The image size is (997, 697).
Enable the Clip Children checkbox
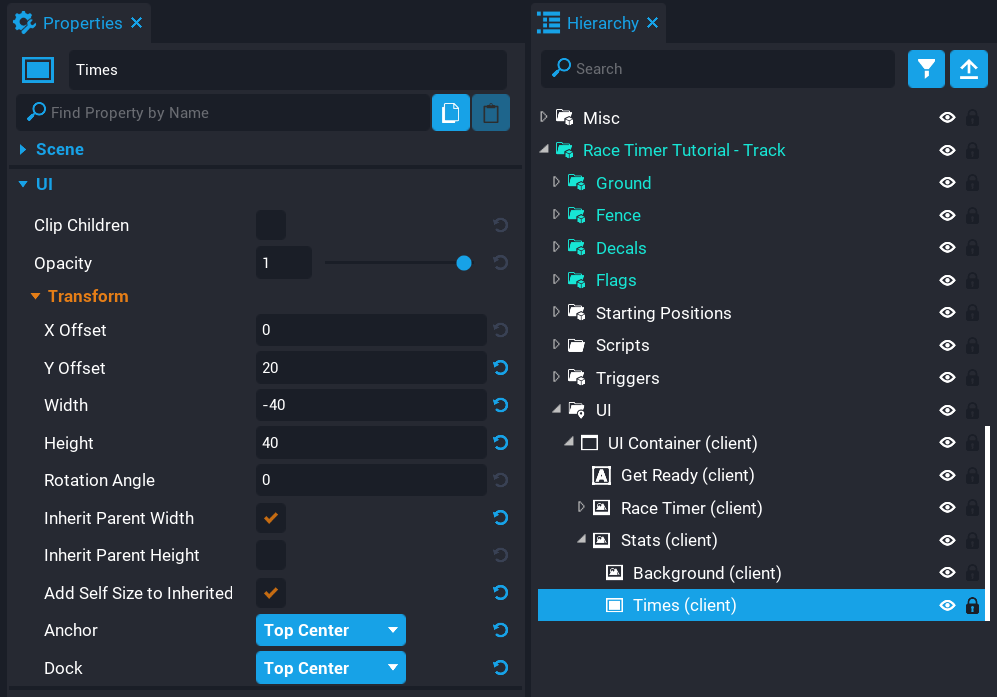tap(271, 225)
